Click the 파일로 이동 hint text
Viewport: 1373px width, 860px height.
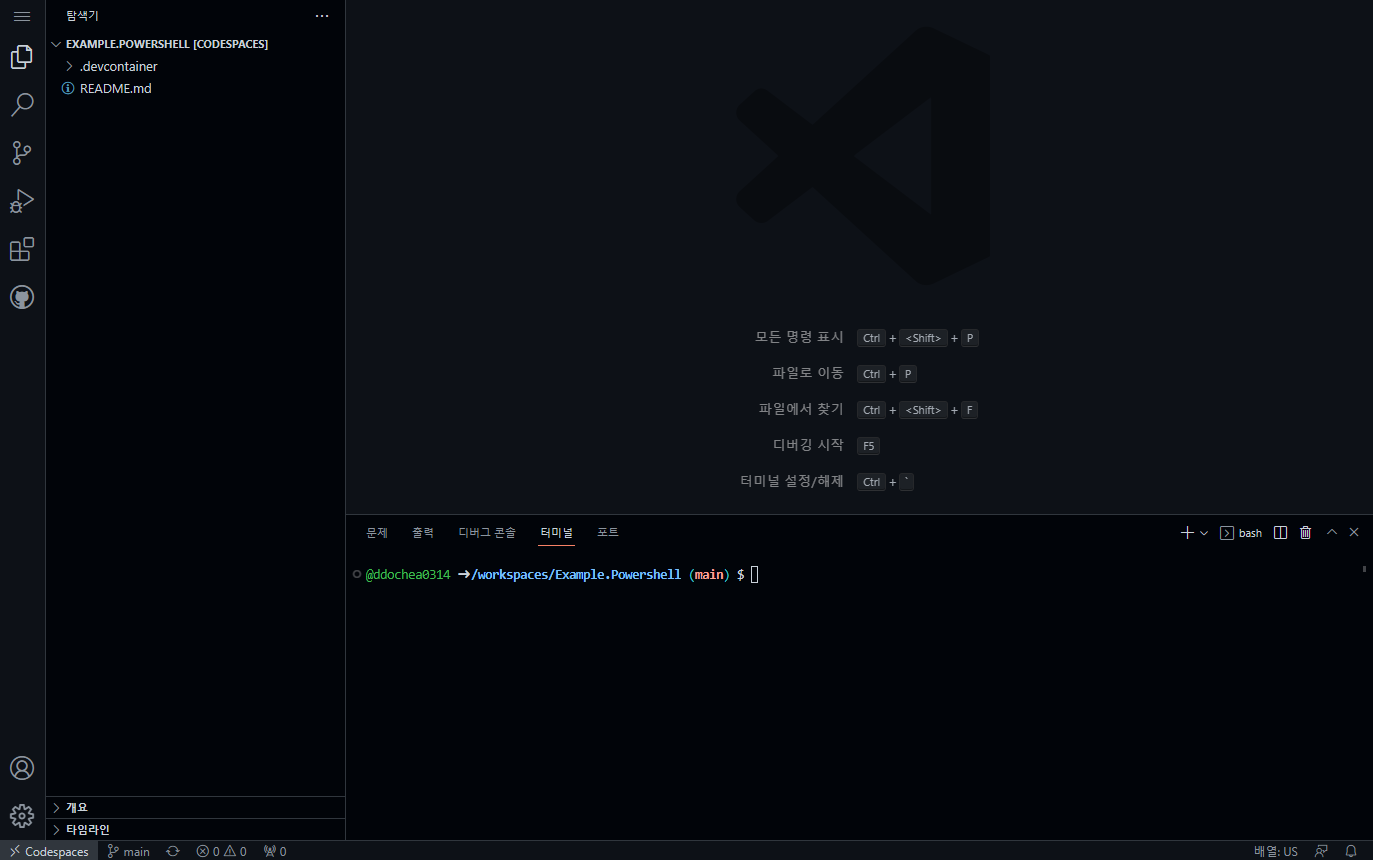[808, 373]
